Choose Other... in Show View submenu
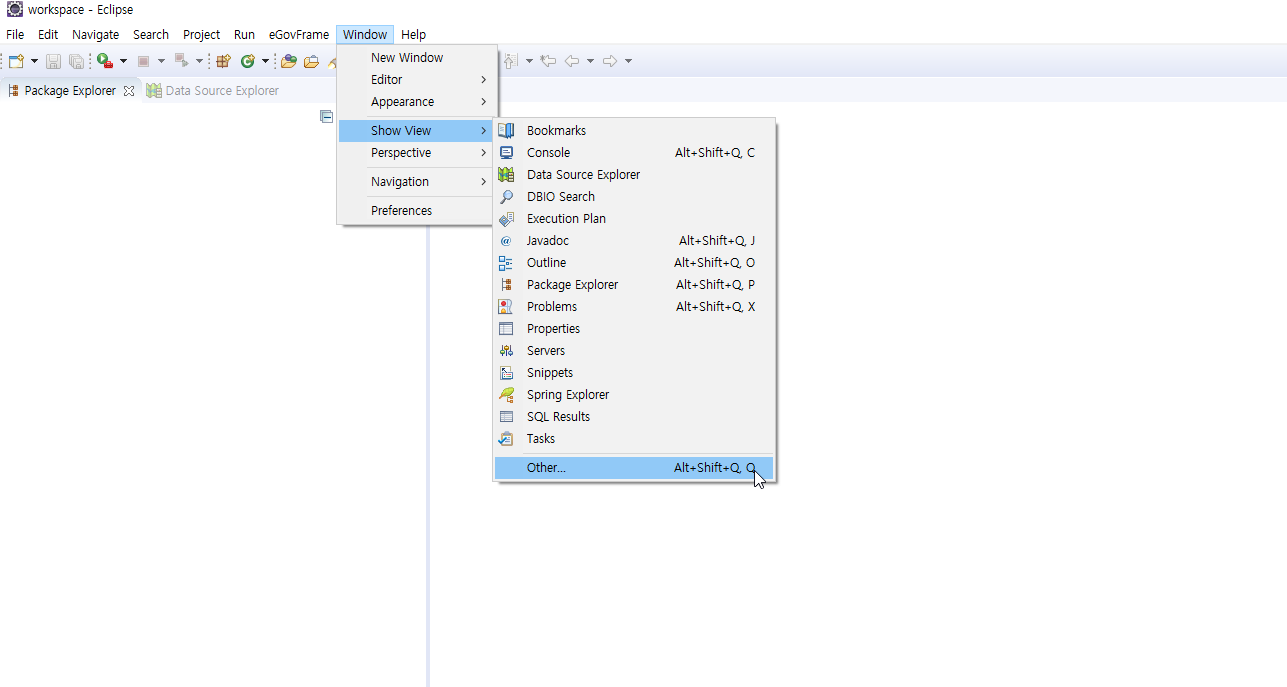Viewport: 1287px width, 687px height. point(634,468)
